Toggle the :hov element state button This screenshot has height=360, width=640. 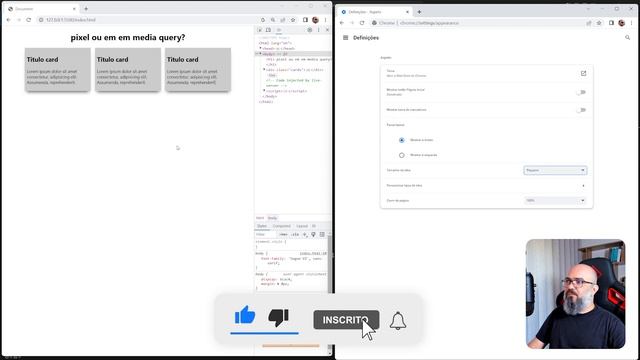click(283, 235)
